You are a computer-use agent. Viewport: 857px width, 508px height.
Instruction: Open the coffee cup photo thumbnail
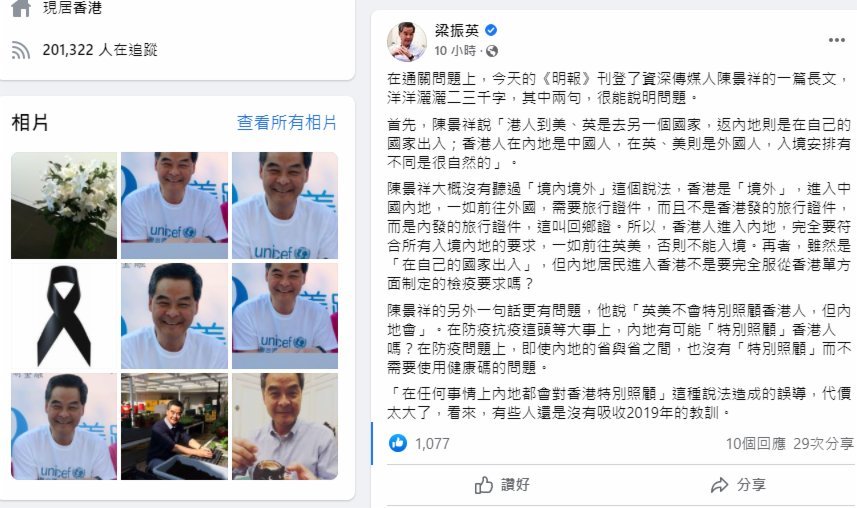point(285,427)
